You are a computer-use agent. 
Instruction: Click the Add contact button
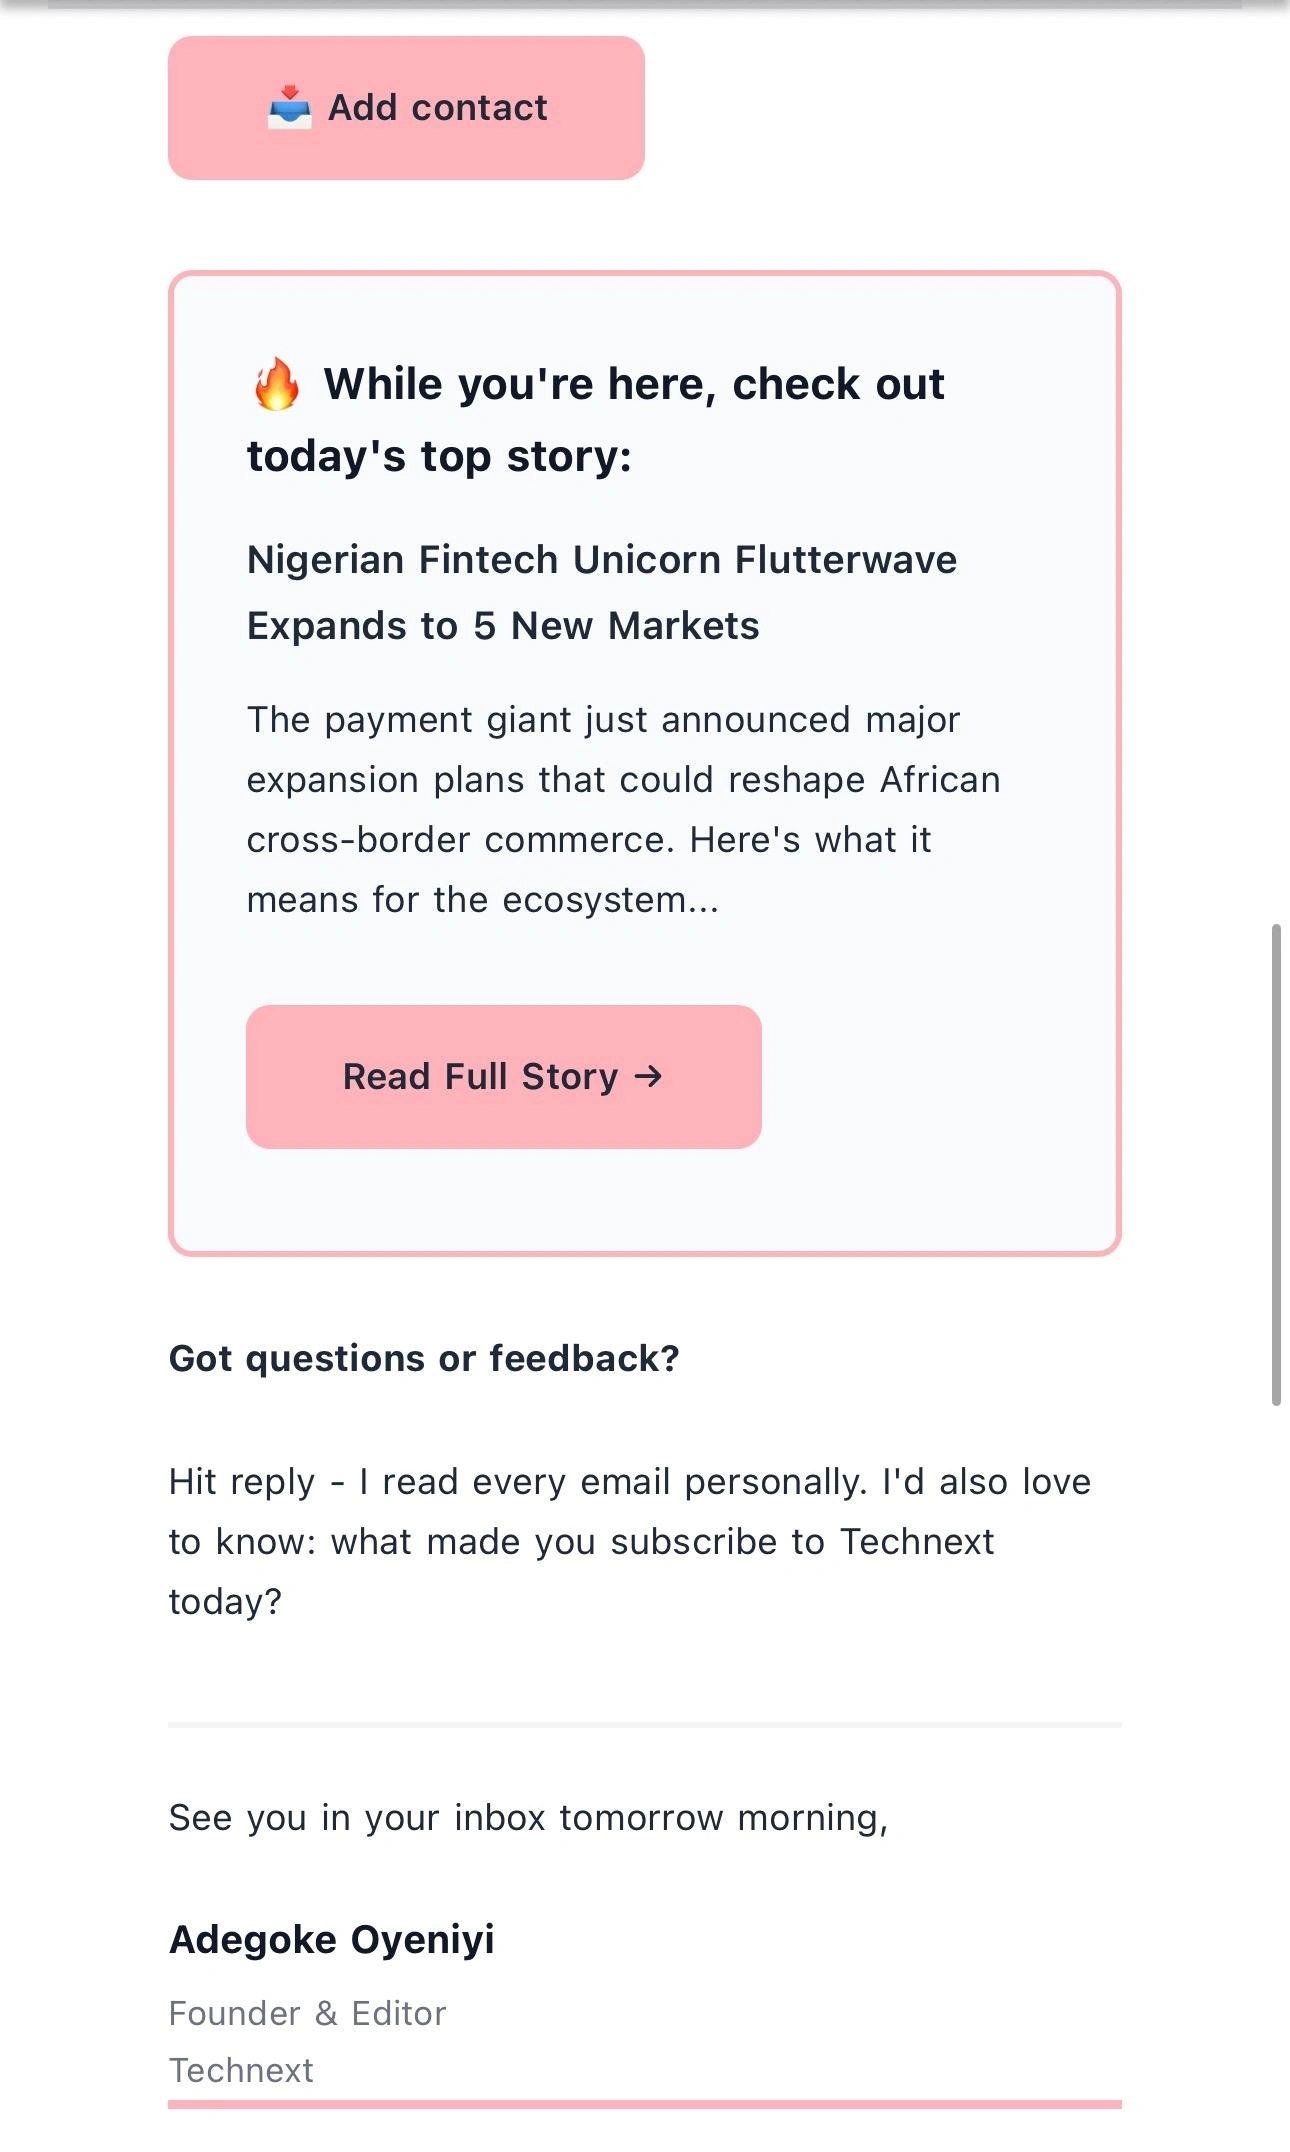click(406, 108)
